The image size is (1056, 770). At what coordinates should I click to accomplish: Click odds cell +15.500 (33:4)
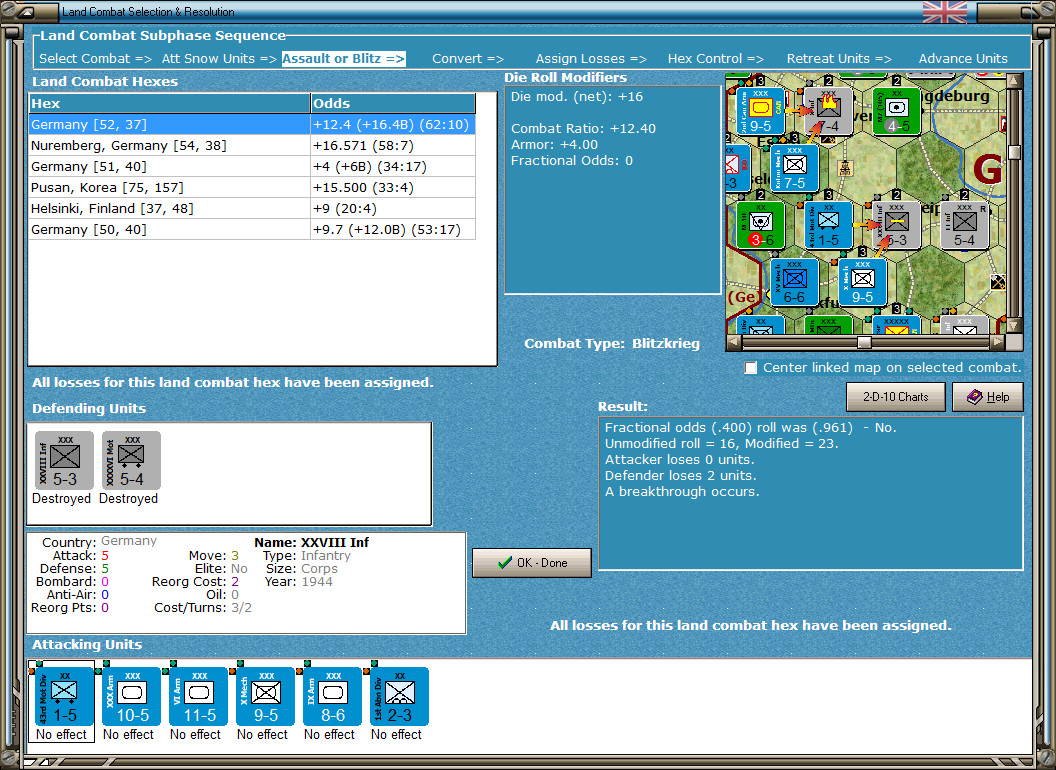pos(393,187)
